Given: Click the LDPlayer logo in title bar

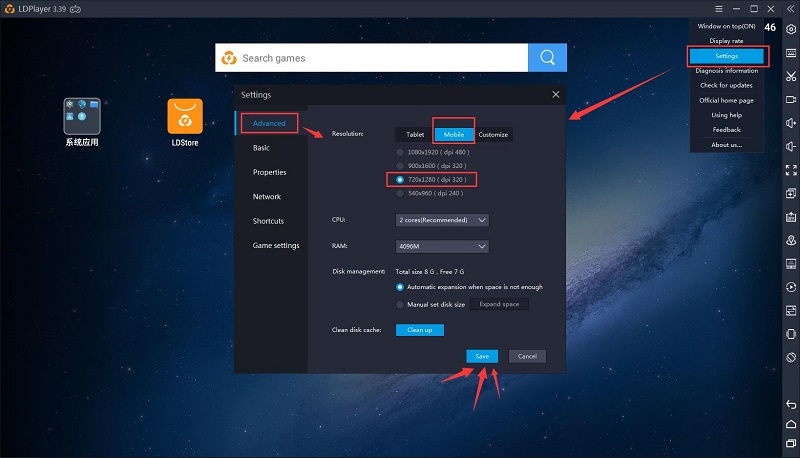Looking at the screenshot, I should click(9, 9).
